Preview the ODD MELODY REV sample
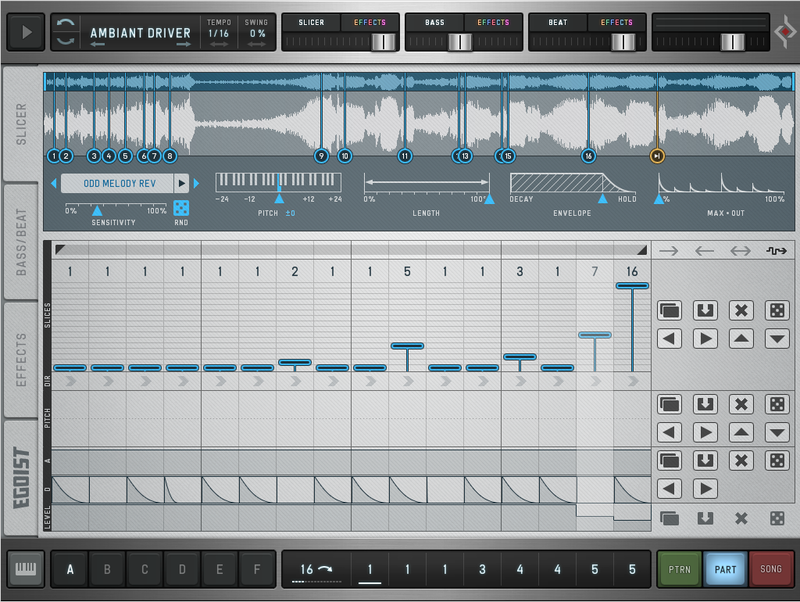Screen dimensions: 800x602 [181, 183]
